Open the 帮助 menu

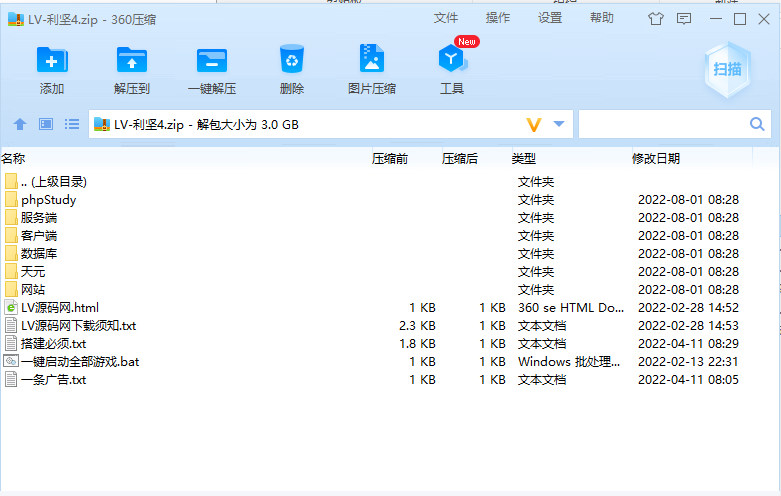[x=602, y=18]
